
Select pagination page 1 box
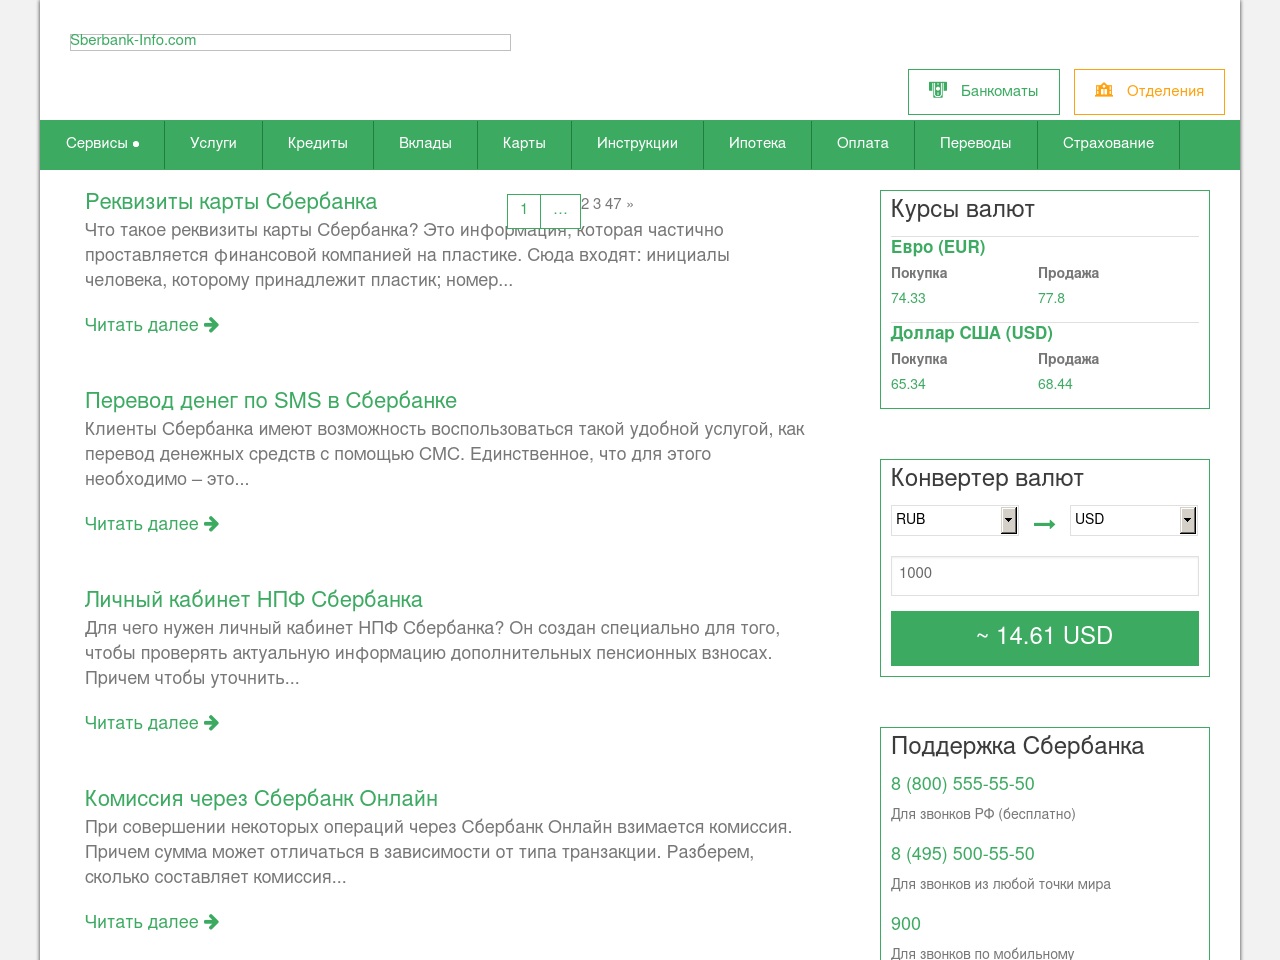tap(524, 210)
